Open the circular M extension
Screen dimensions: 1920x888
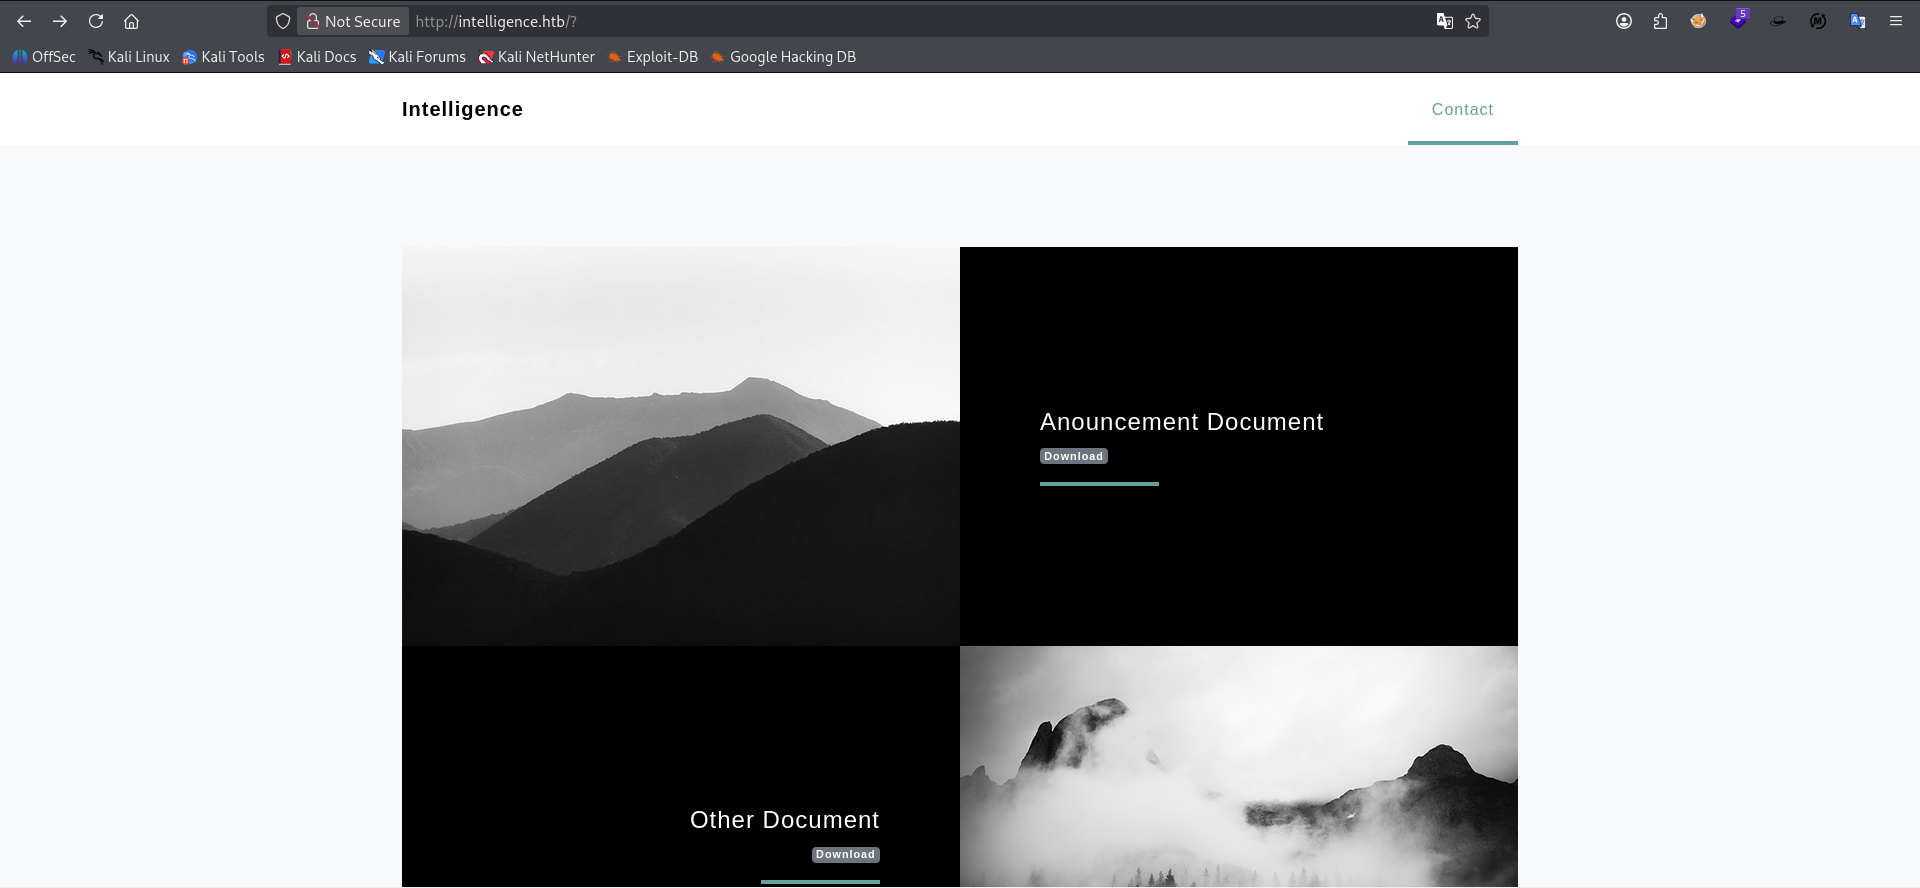(x=1818, y=21)
